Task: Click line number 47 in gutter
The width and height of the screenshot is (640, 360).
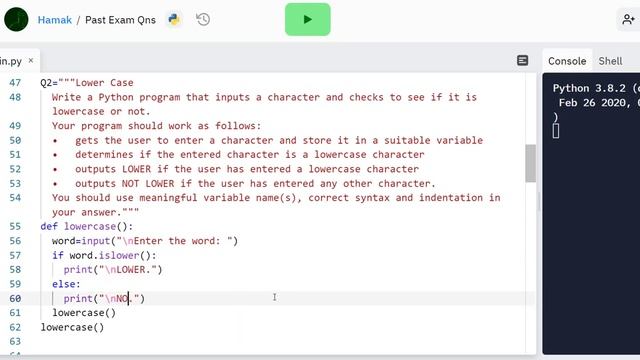Action: pos(15,83)
